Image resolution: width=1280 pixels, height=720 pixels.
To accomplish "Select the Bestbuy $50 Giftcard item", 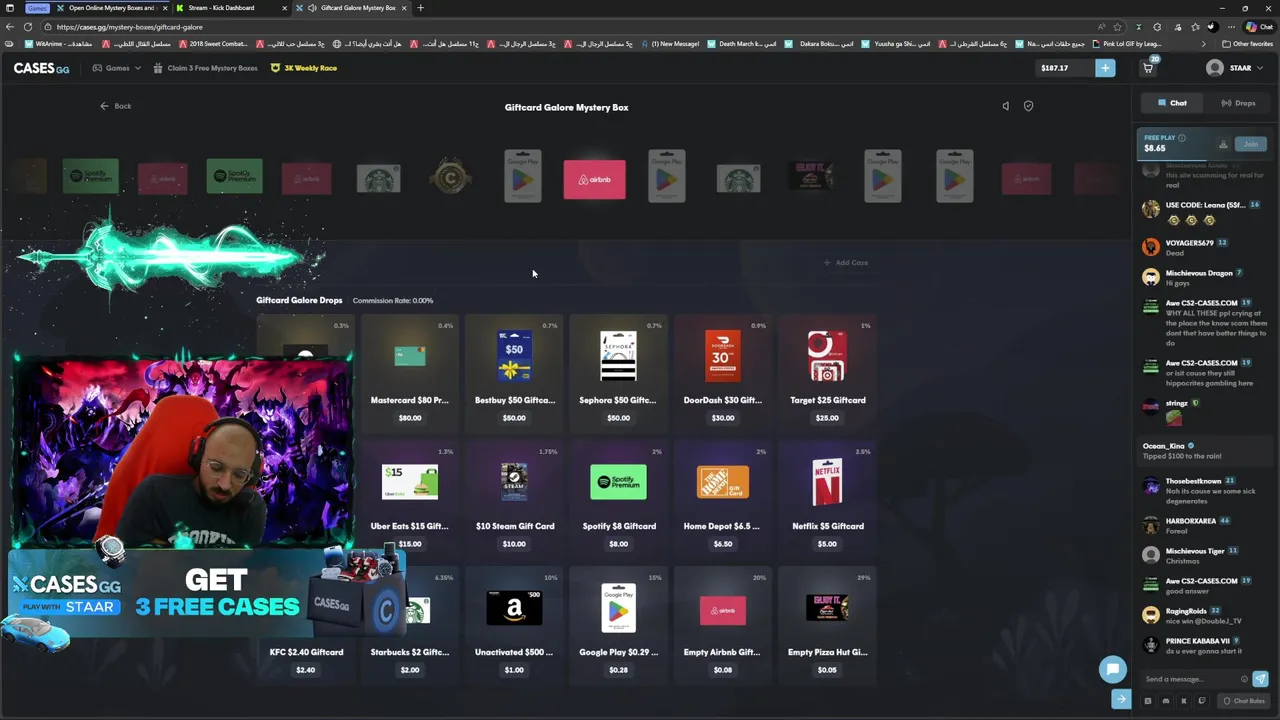I will [514, 375].
